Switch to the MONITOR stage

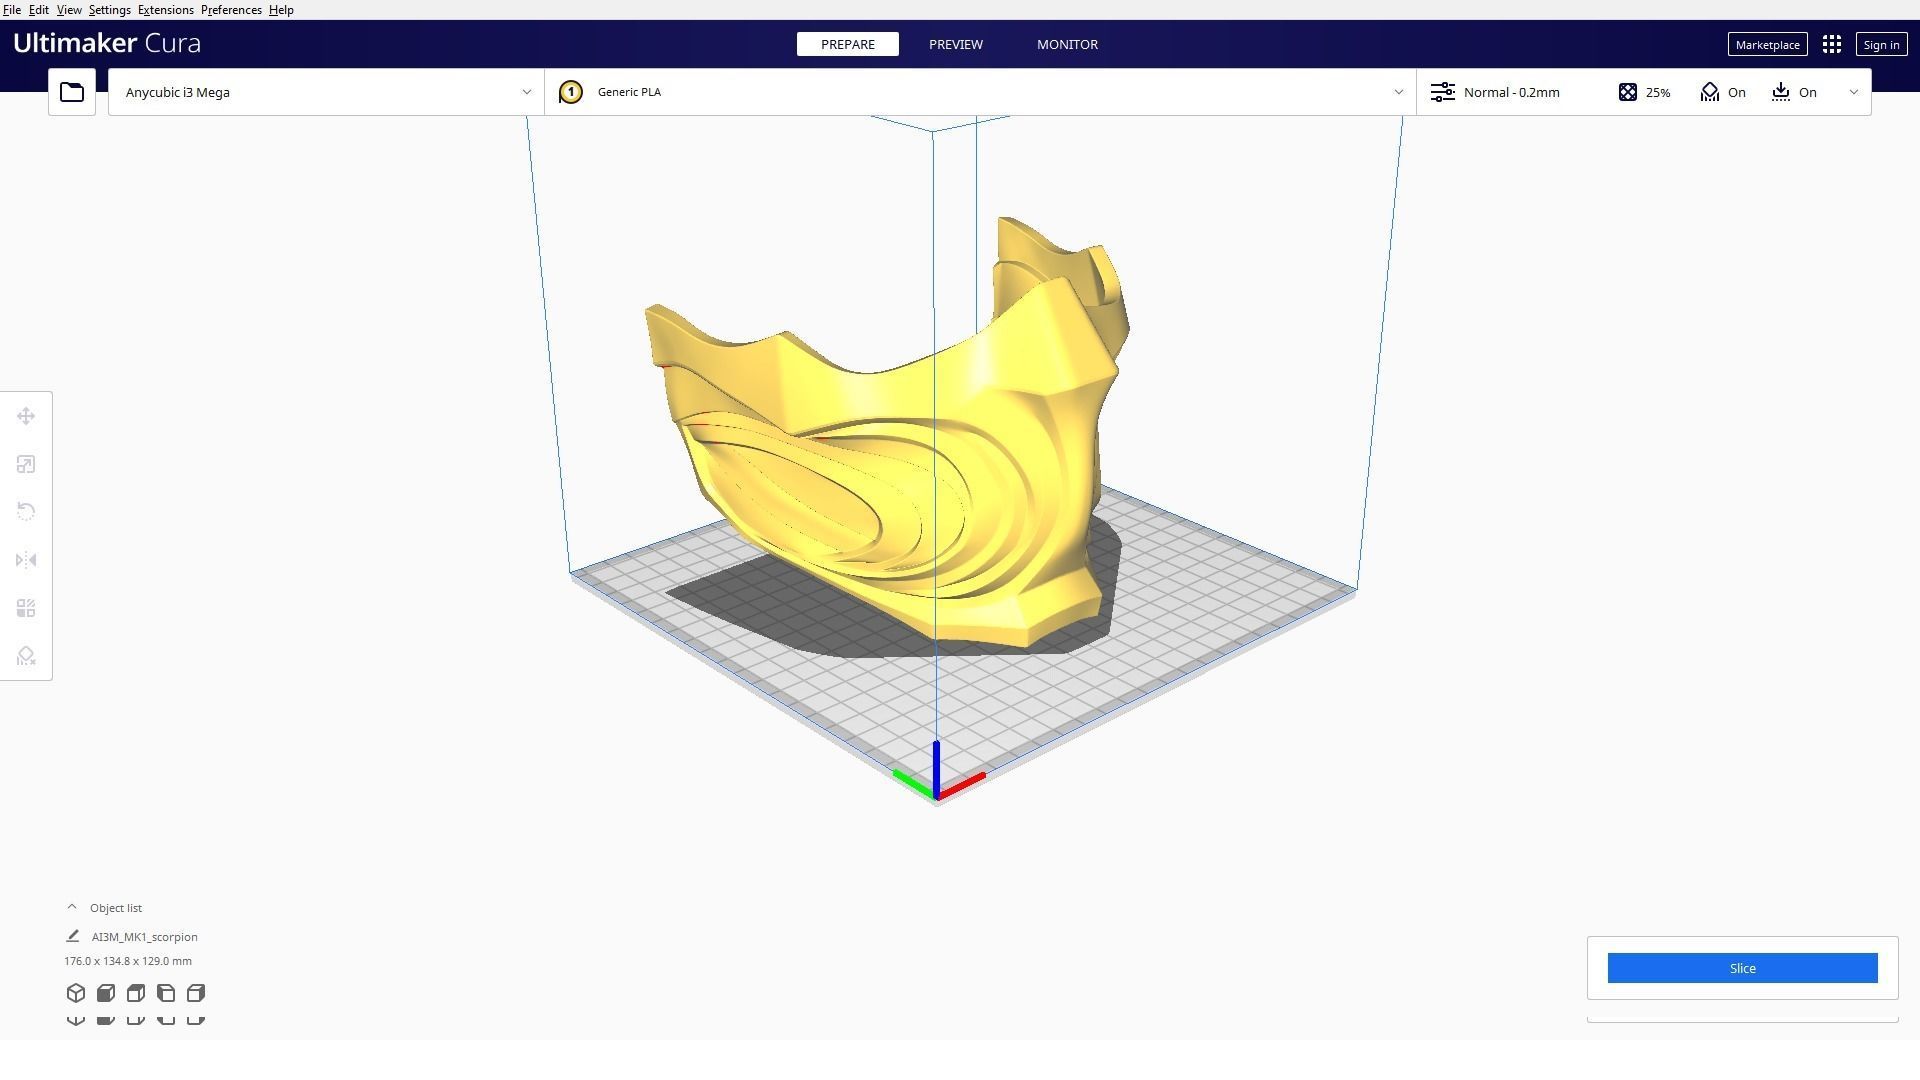1067,44
